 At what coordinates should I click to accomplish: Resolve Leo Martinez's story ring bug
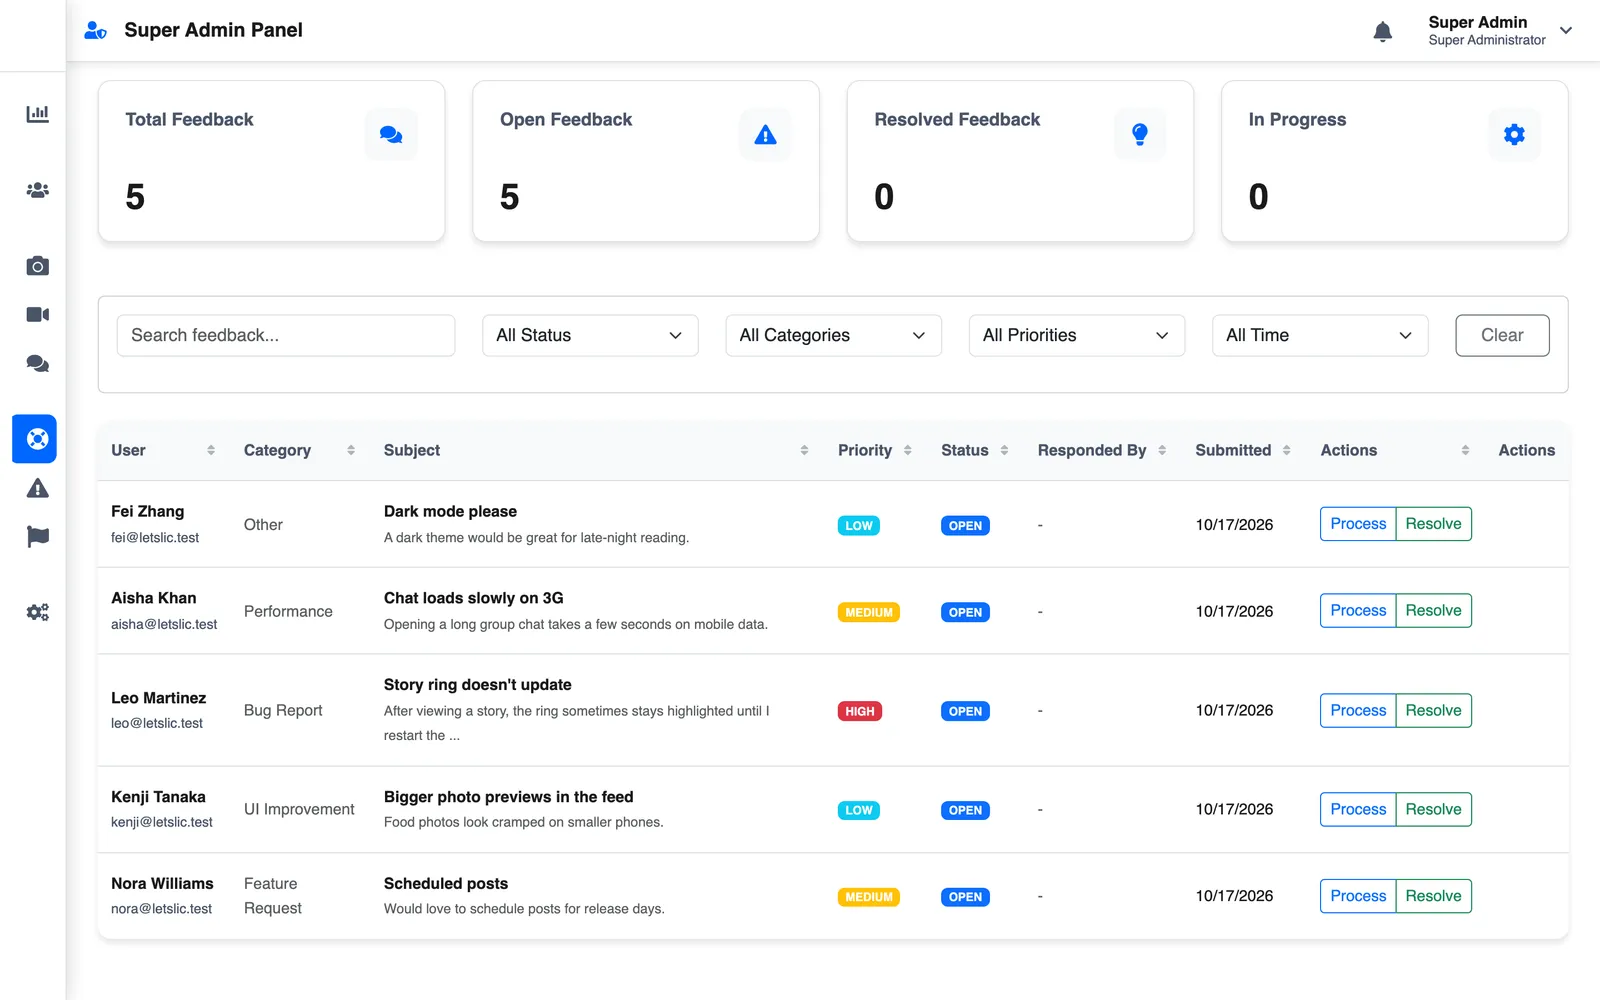point(1433,711)
